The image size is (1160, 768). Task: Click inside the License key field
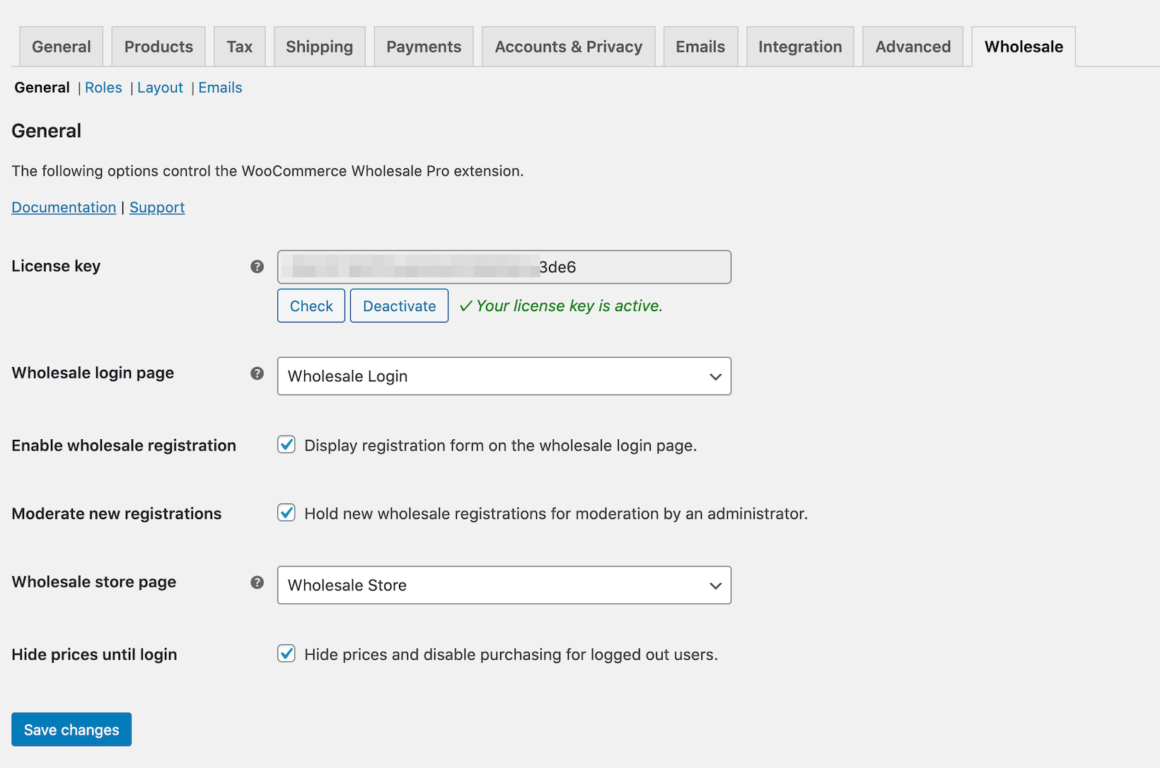tap(504, 267)
